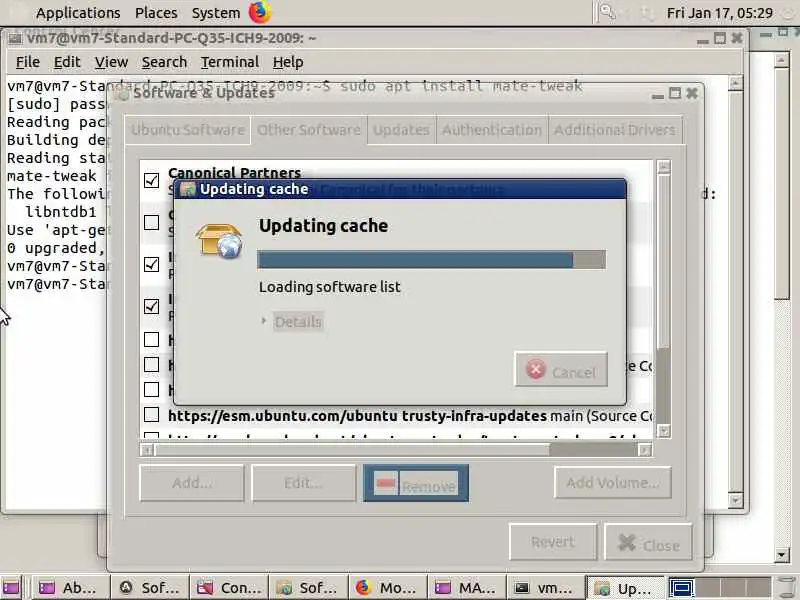This screenshot has width=800, height=600.
Task: Switch to the Ab... taskbar window
Action: pos(70,588)
